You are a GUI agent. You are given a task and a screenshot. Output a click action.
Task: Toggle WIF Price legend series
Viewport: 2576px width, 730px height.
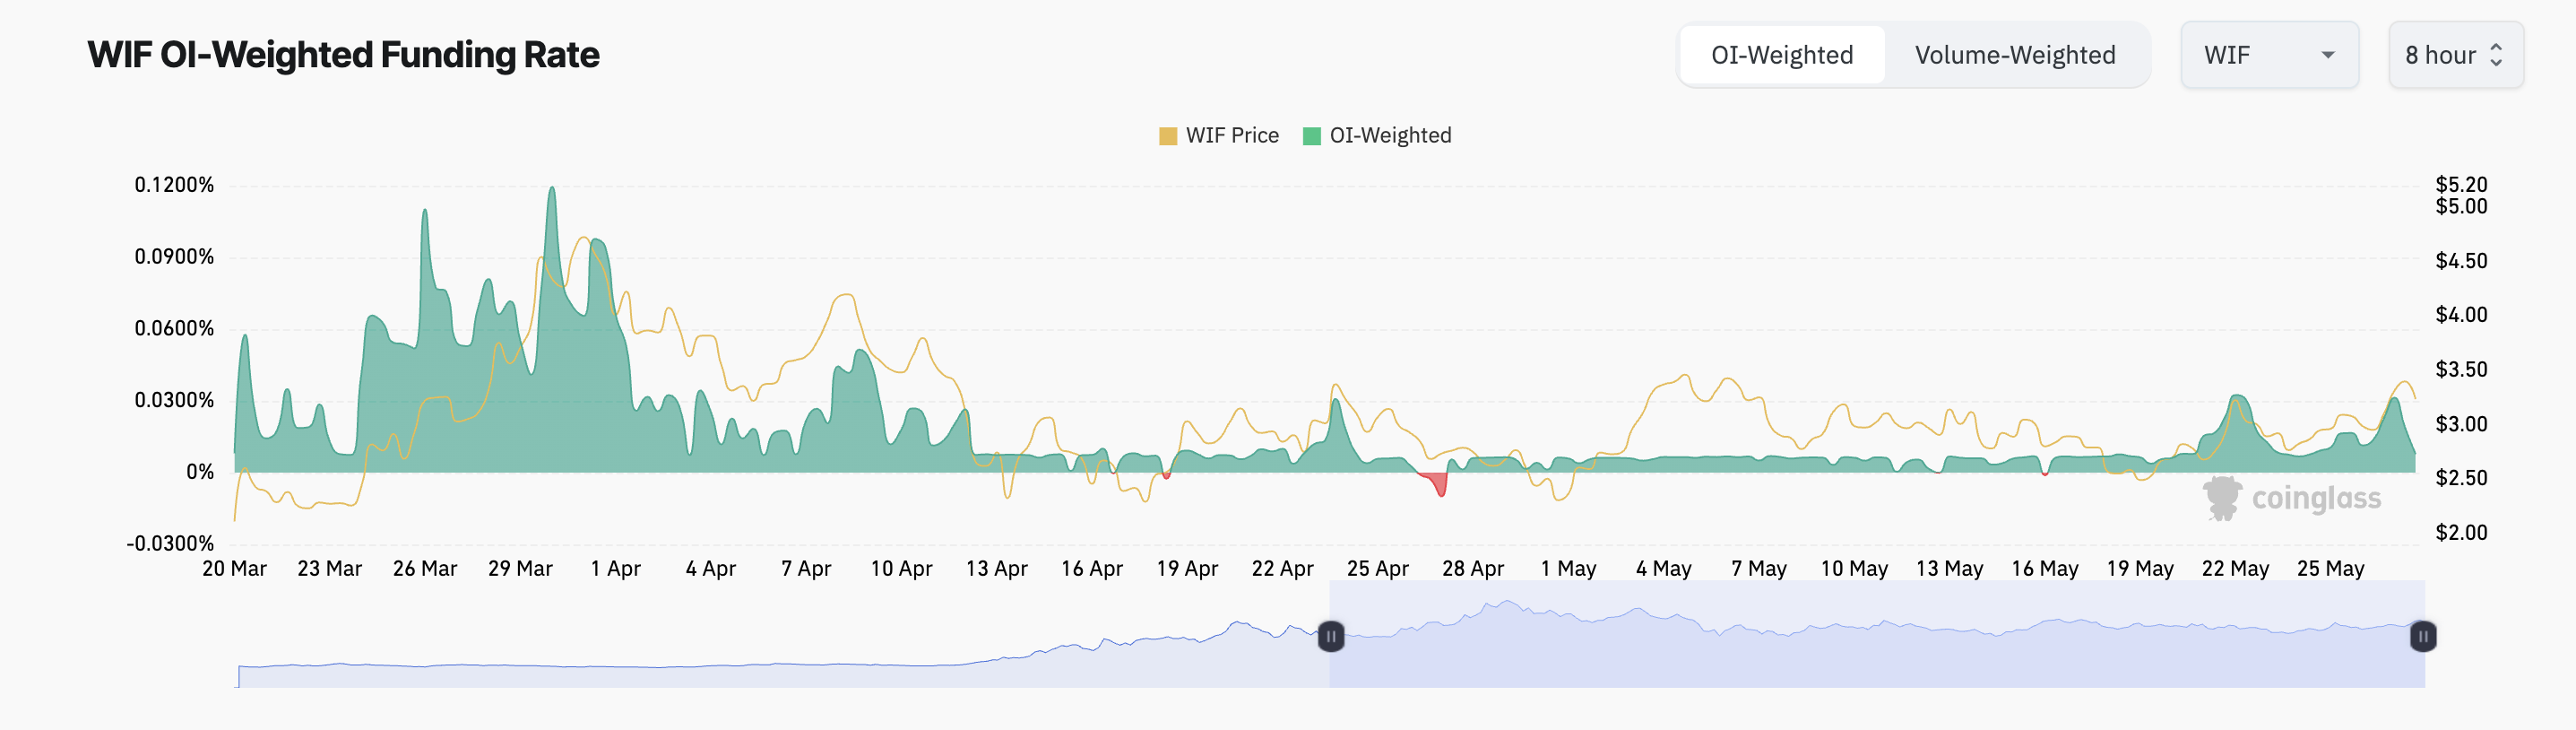tap(1219, 135)
